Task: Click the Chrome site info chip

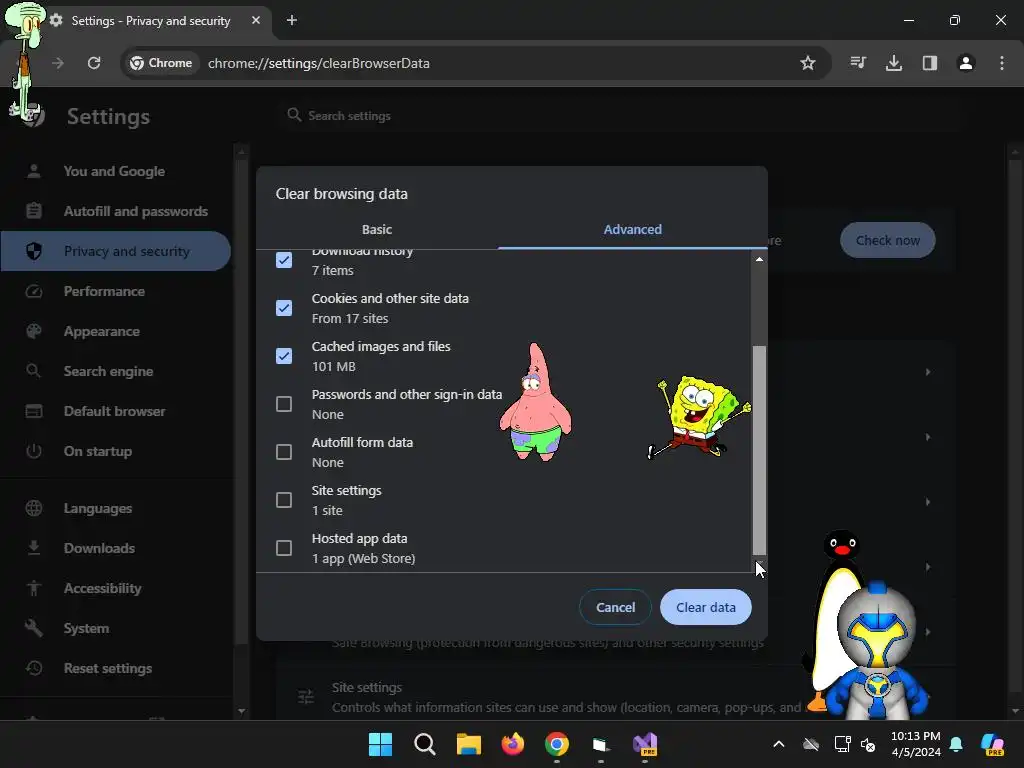Action: click(161, 63)
